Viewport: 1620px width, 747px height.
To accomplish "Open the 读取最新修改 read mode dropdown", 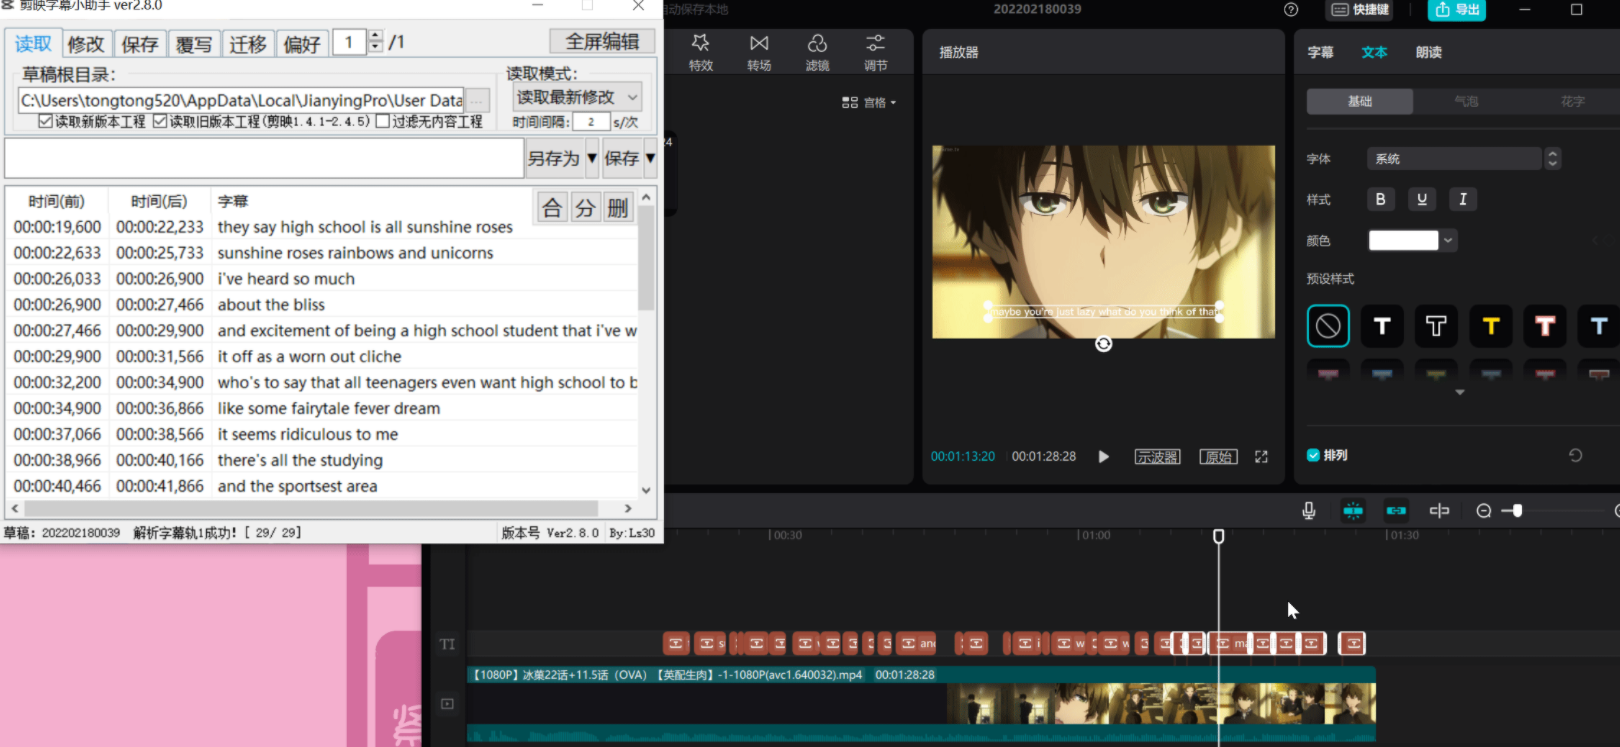I will click(577, 97).
